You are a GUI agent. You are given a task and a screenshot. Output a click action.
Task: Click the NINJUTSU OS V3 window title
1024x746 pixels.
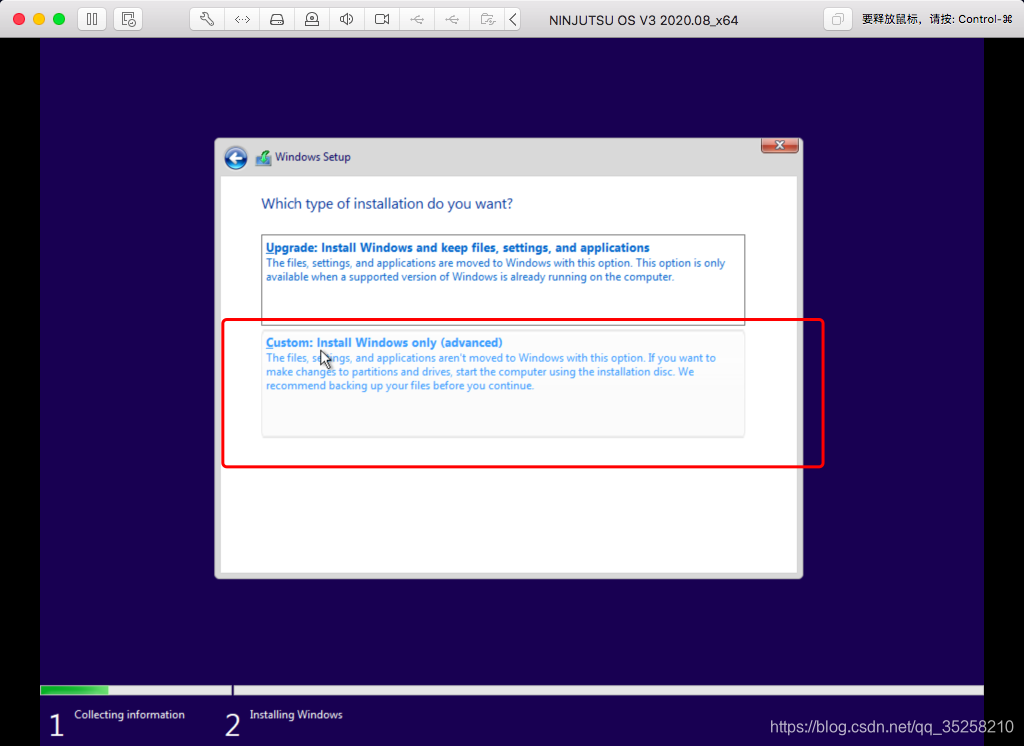tap(643, 20)
